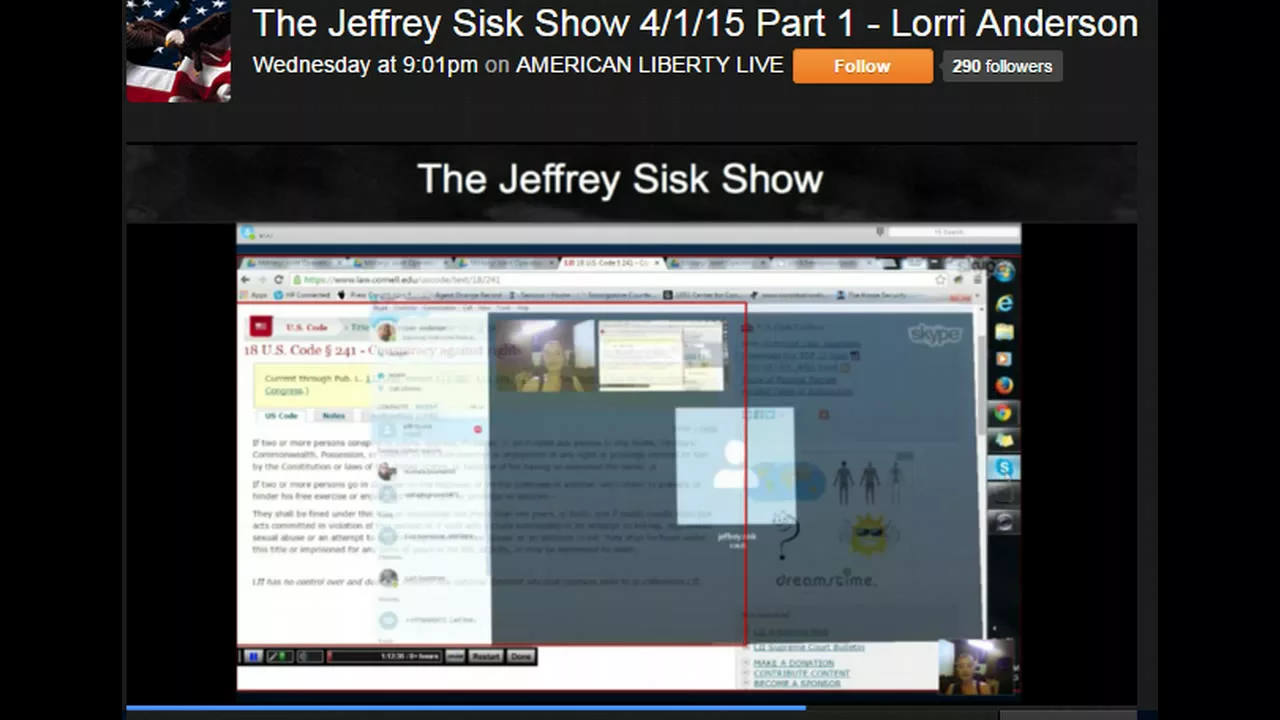Image resolution: width=1280 pixels, height=720 pixels.
Task: Open the BECOME A SPONSOR link
Action: coord(798,683)
